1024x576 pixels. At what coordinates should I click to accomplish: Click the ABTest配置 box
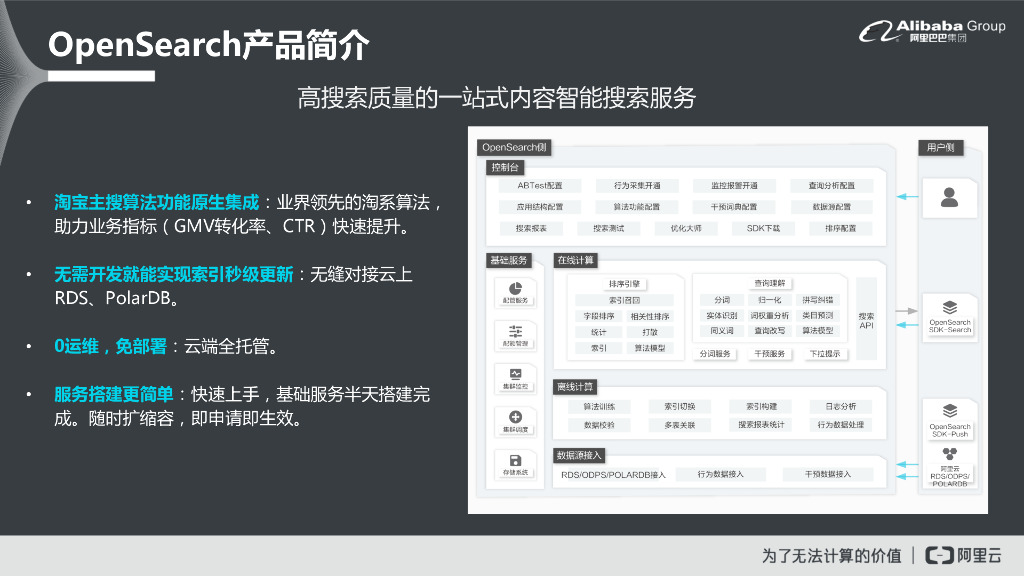[x=539, y=185]
